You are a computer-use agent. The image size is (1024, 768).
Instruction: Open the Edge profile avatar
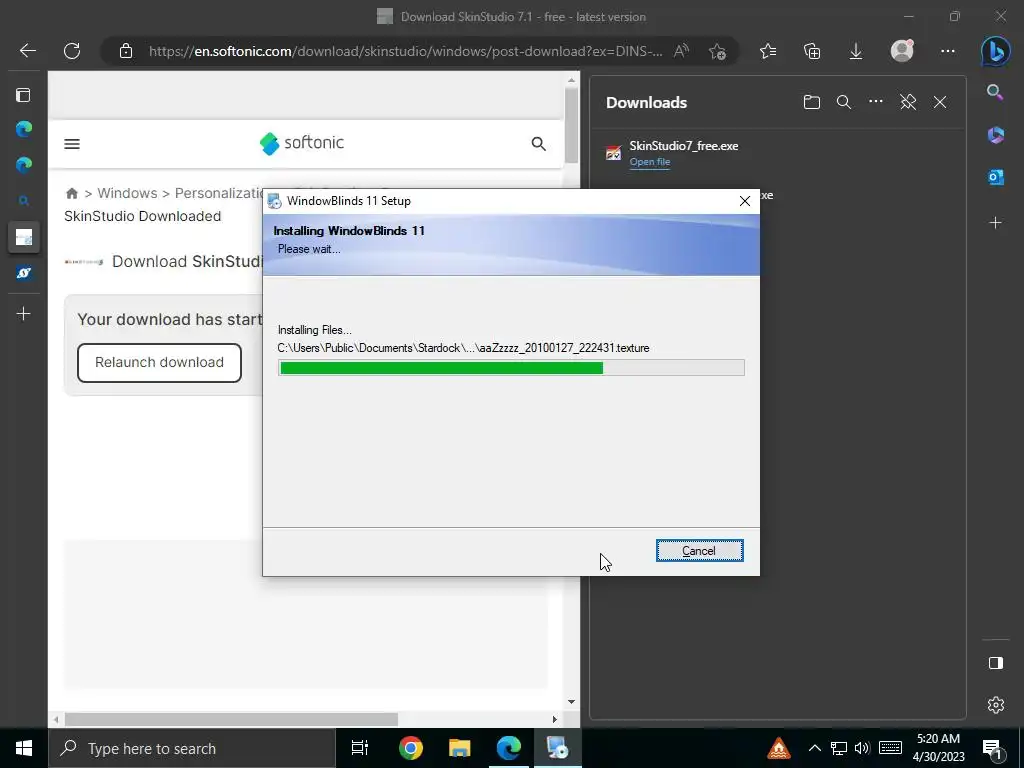click(902, 51)
